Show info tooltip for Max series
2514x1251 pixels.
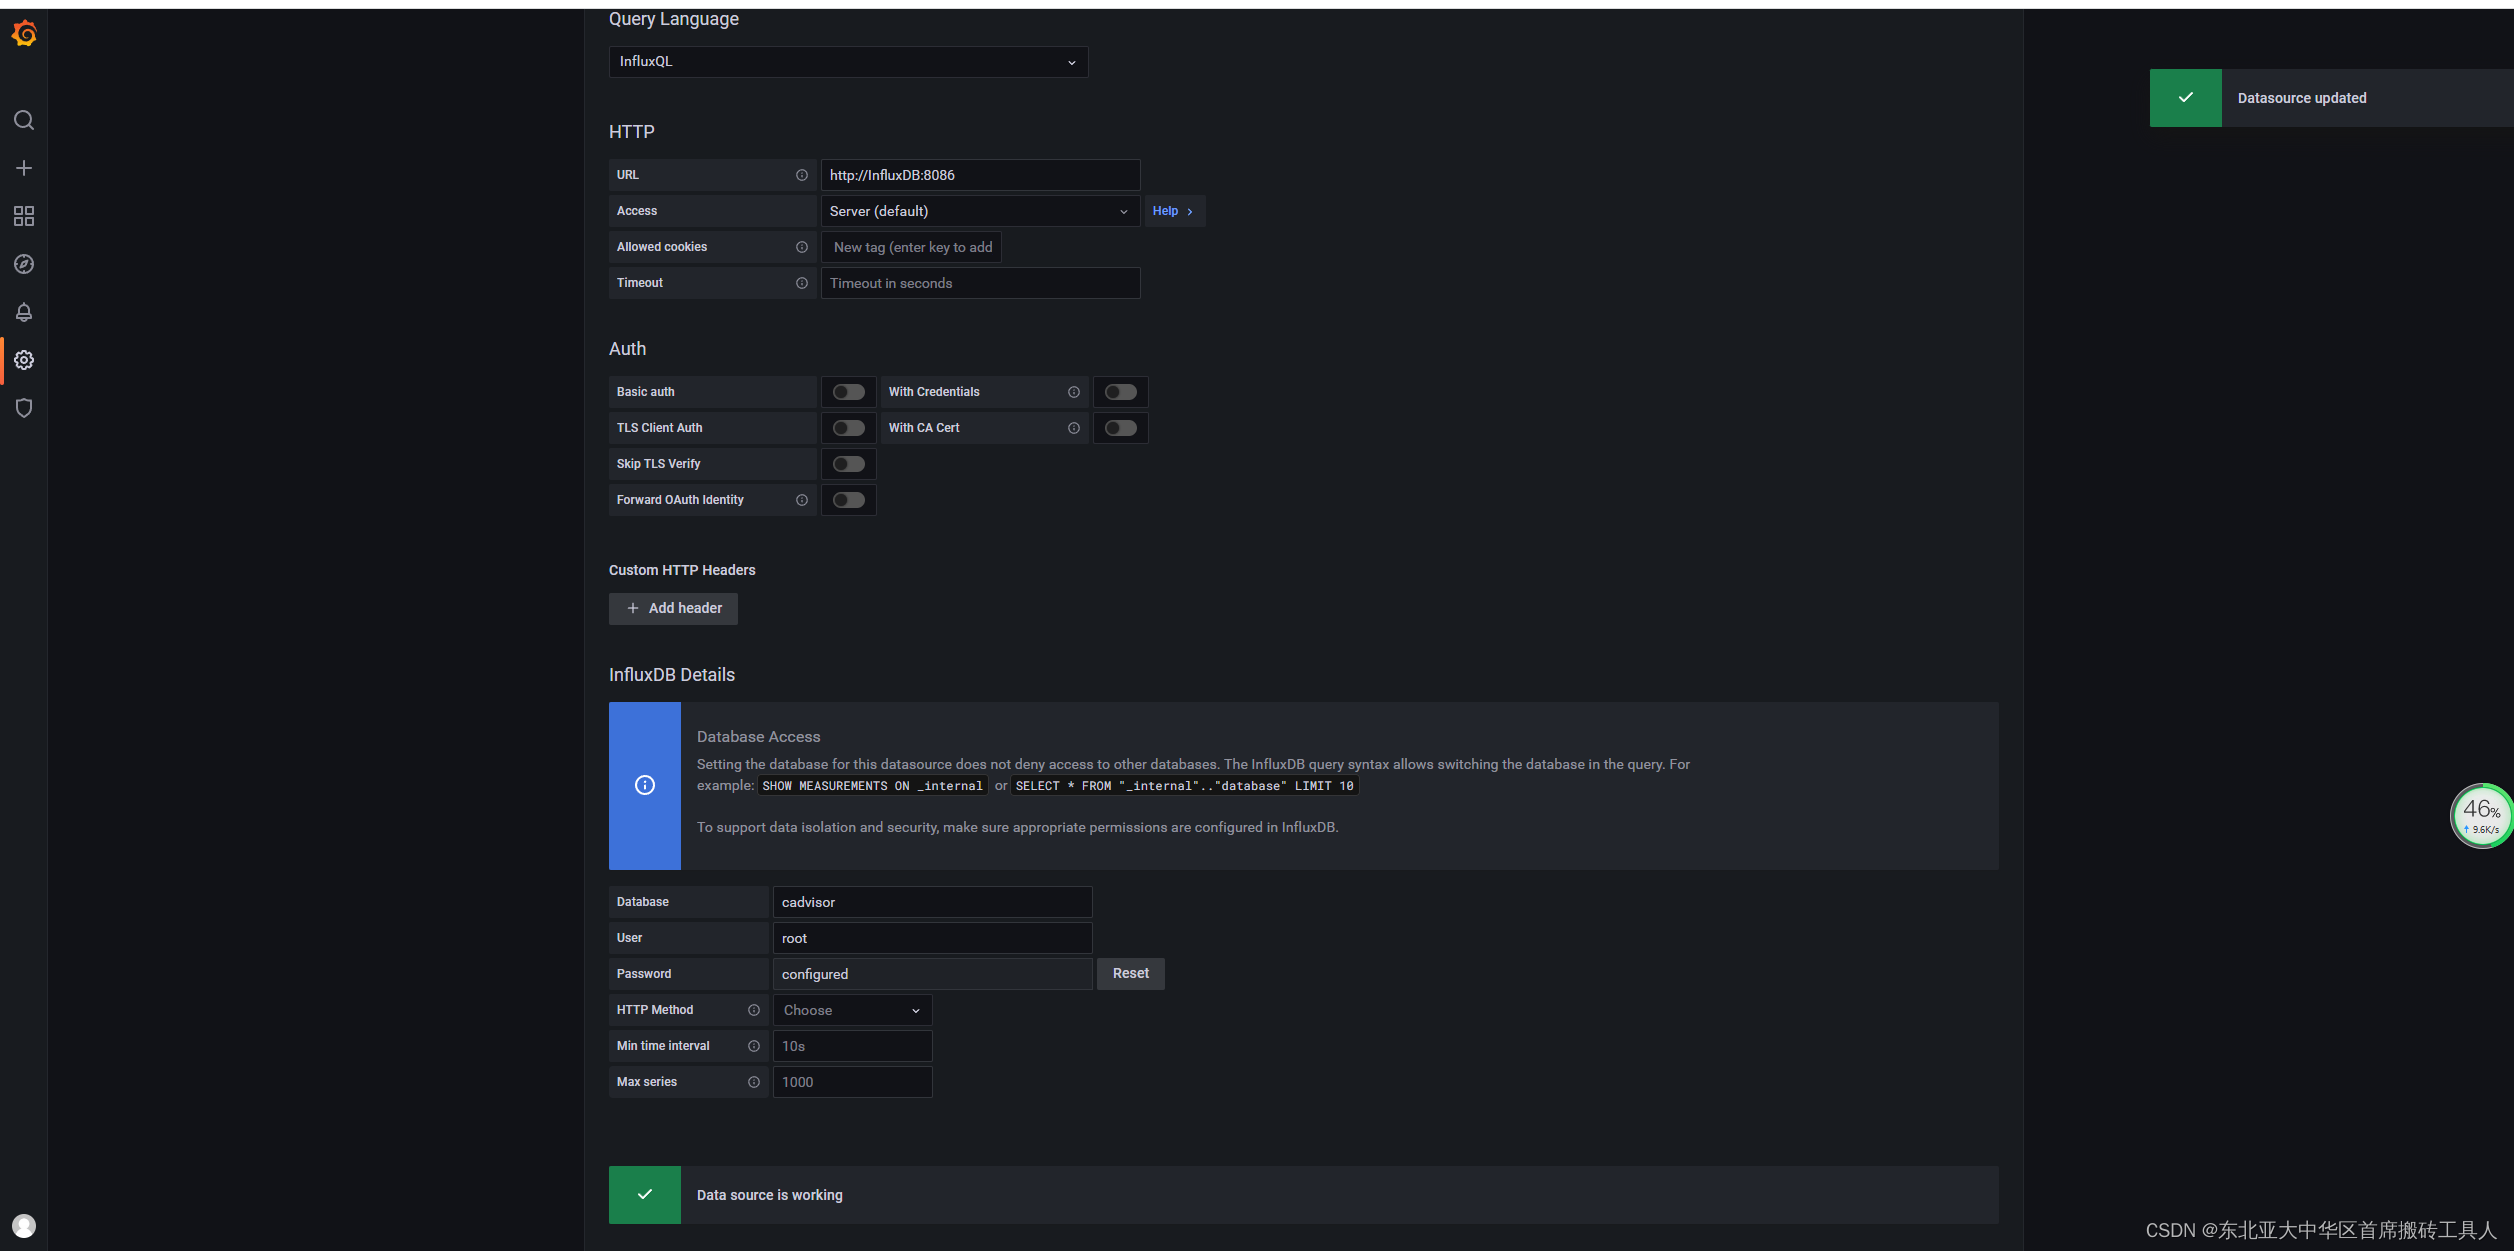click(754, 1082)
